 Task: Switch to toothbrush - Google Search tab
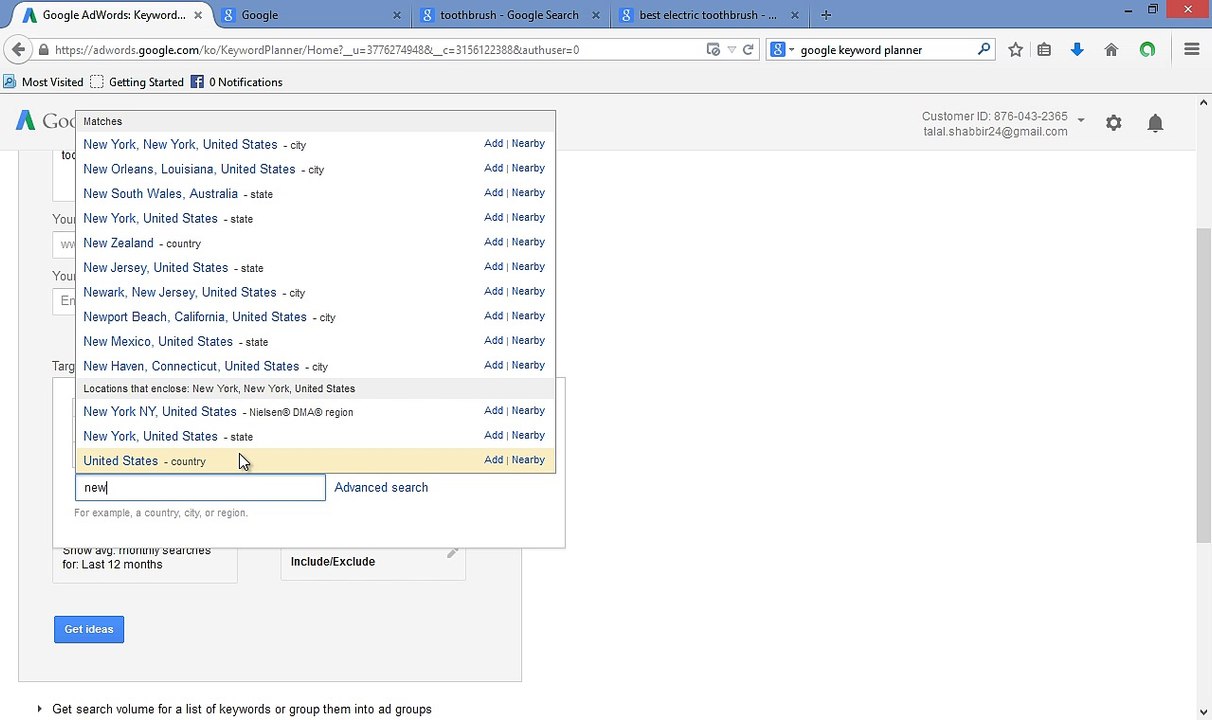coord(511,15)
